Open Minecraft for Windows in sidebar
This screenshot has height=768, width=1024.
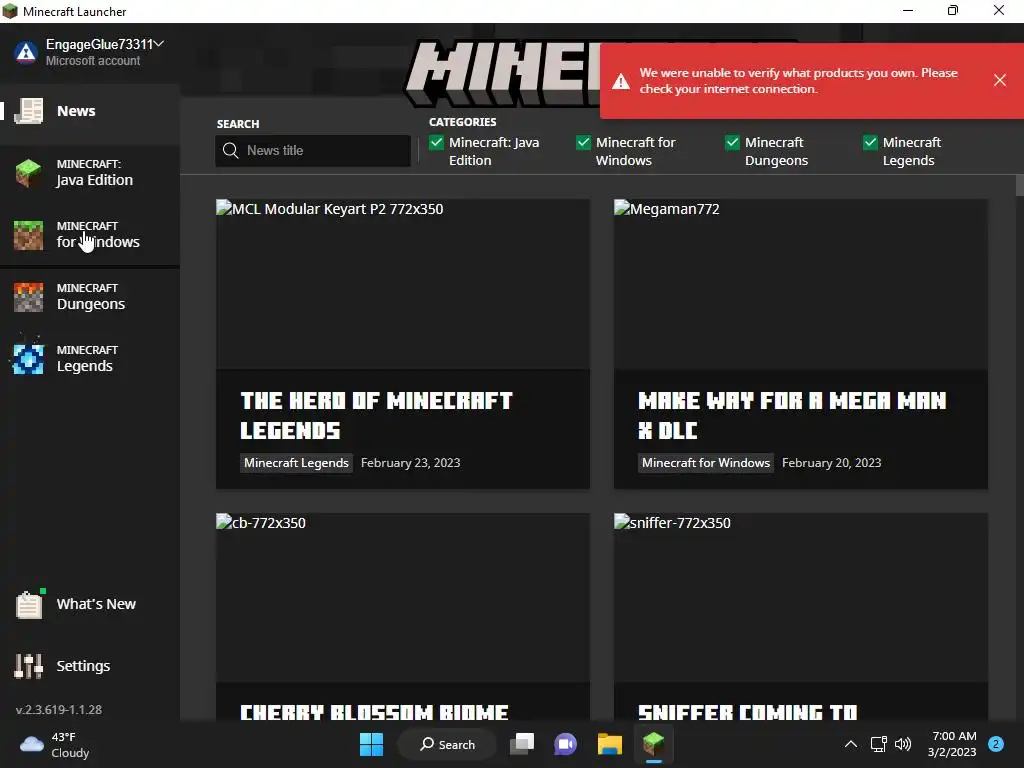coord(90,235)
